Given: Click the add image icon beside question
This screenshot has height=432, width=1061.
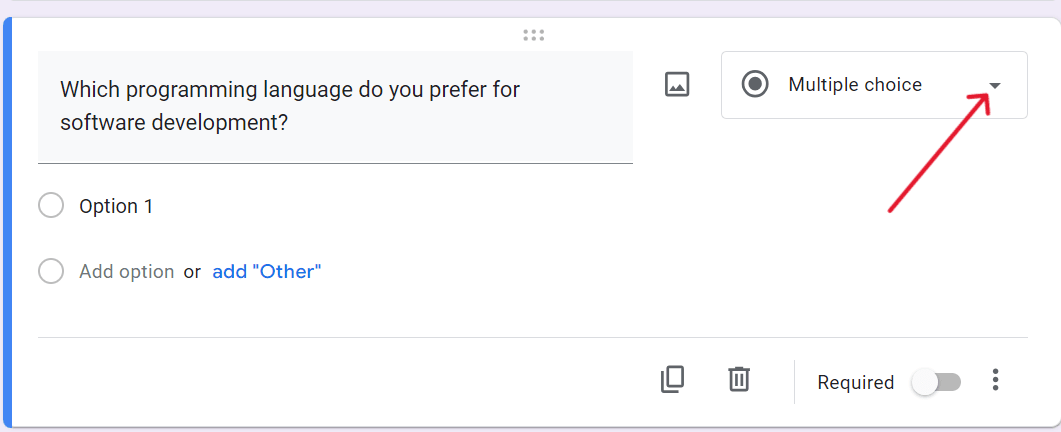Looking at the screenshot, I should [677, 85].
